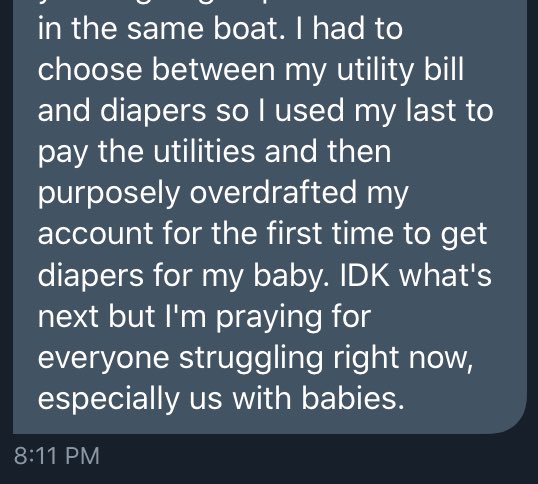Tap the word 'account' in the message

pyautogui.click(x=95, y=235)
